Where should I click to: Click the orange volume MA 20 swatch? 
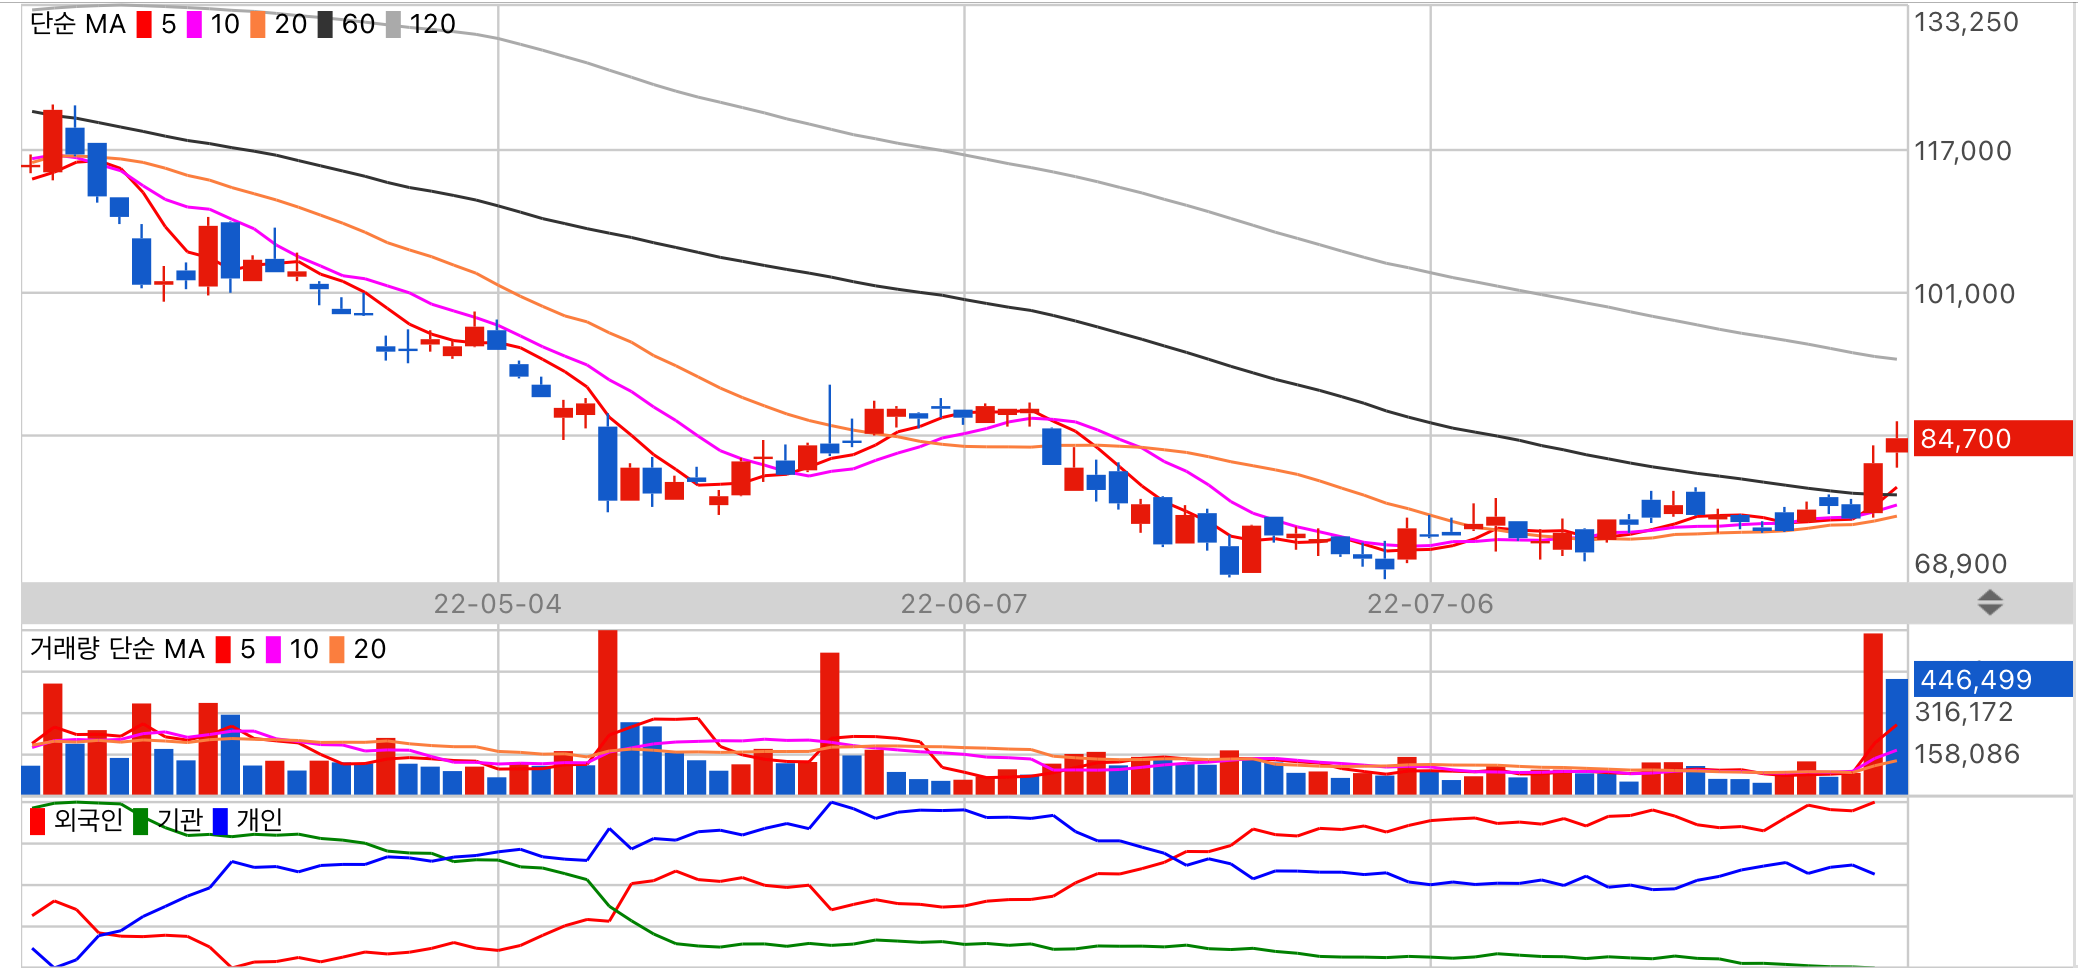[x=337, y=650]
